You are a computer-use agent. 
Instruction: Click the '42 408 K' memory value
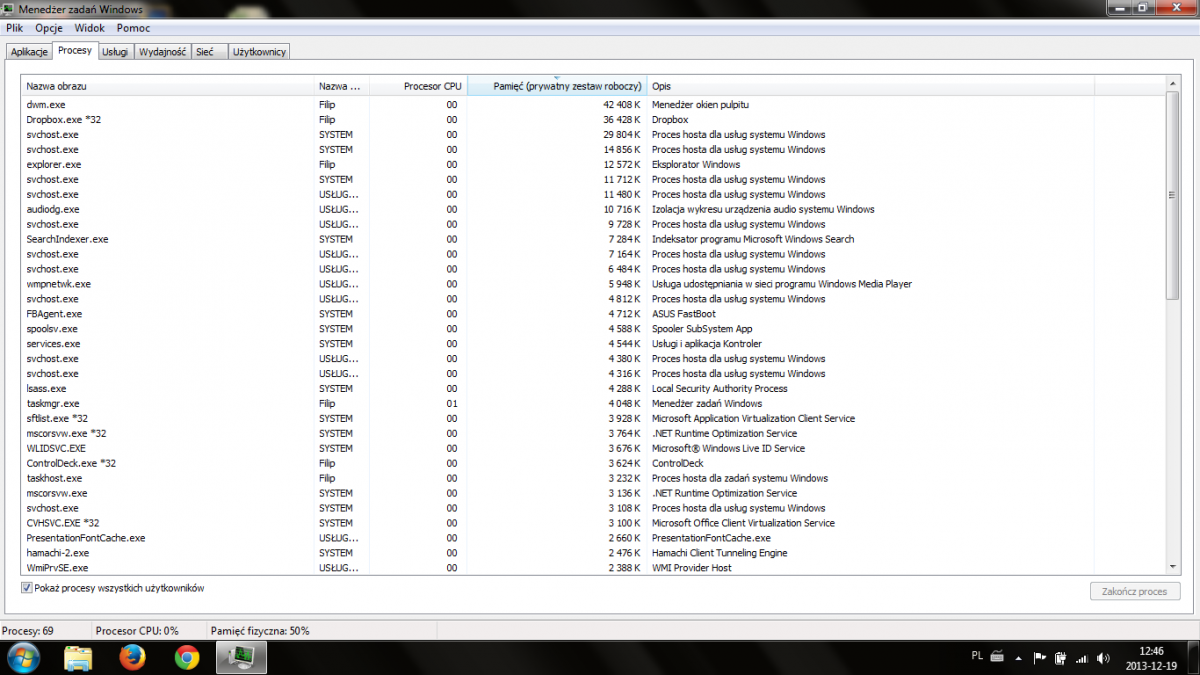tap(621, 104)
